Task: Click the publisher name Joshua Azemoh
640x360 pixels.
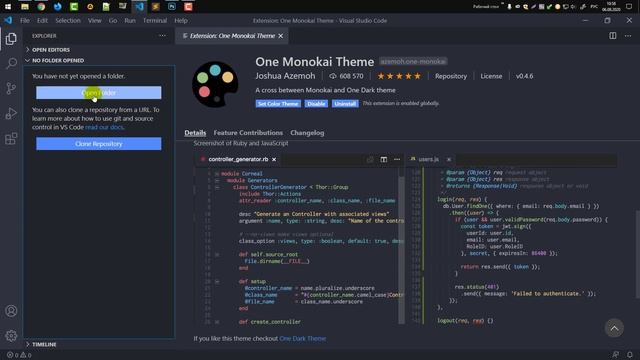Action: click(285, 76)
